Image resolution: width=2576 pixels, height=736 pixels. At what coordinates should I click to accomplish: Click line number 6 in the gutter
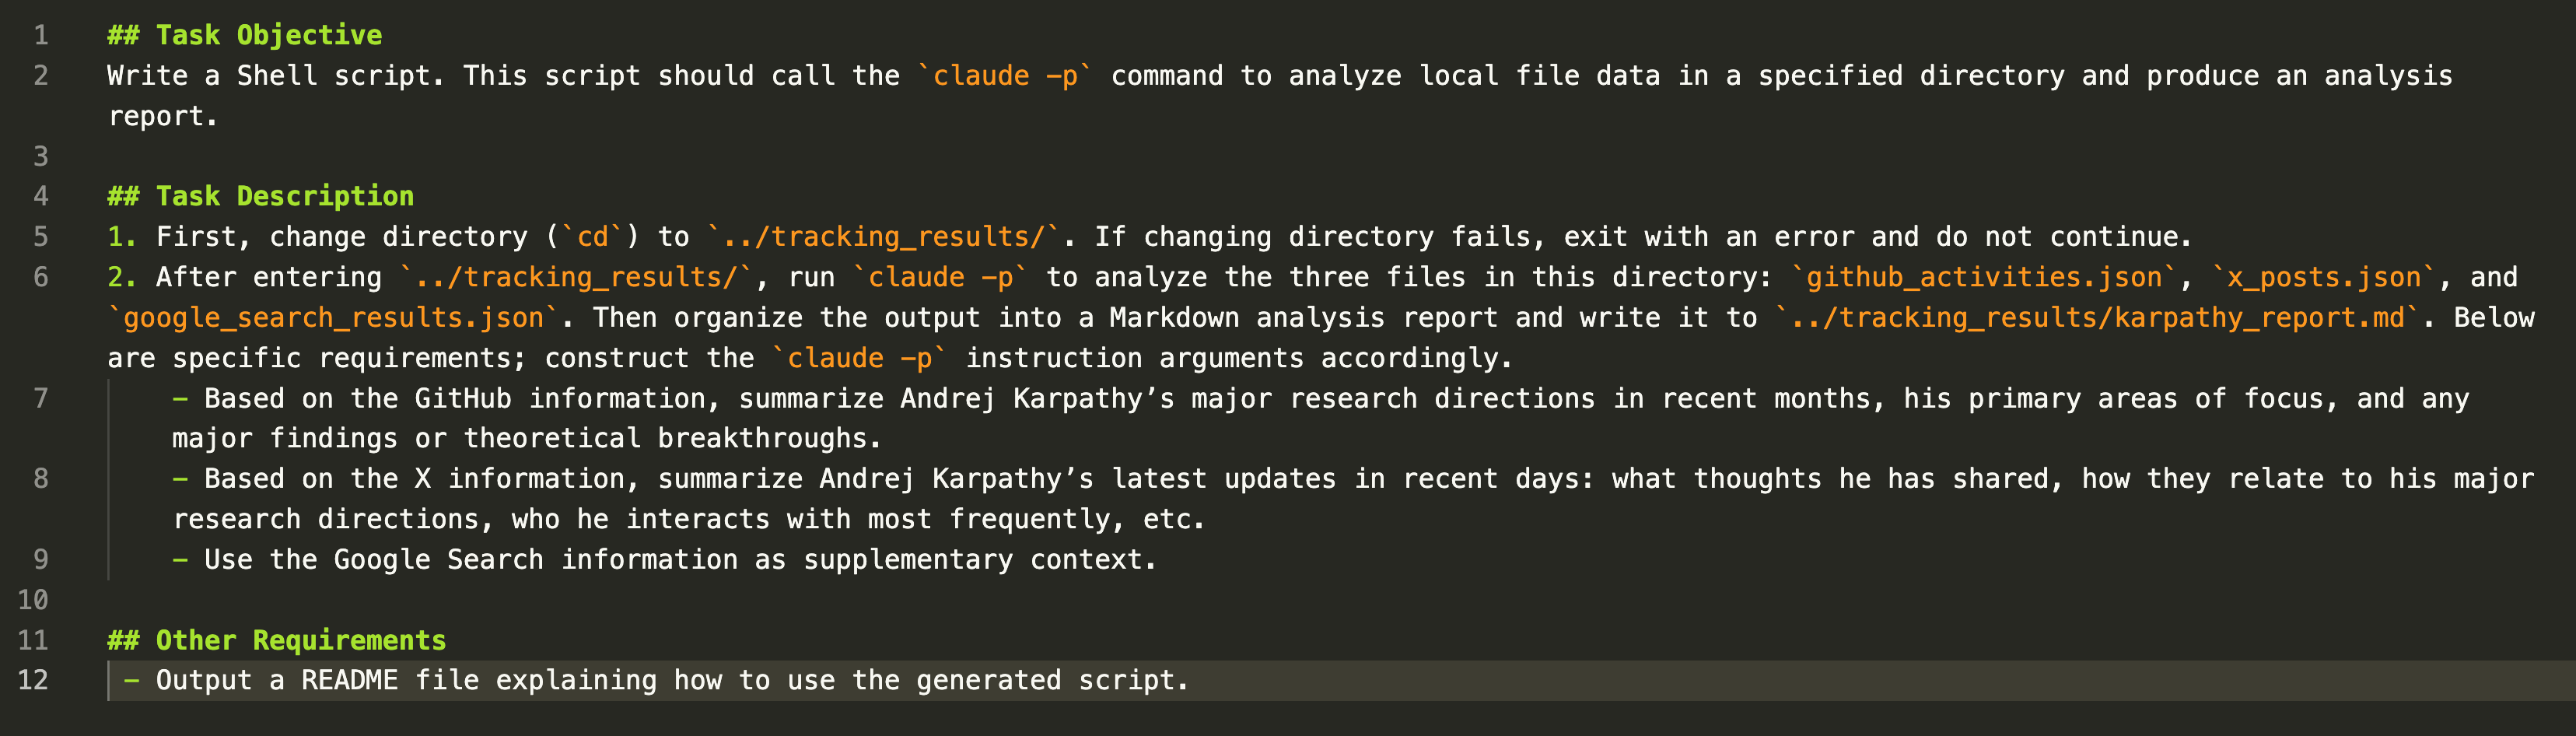[x=41, y=277]
